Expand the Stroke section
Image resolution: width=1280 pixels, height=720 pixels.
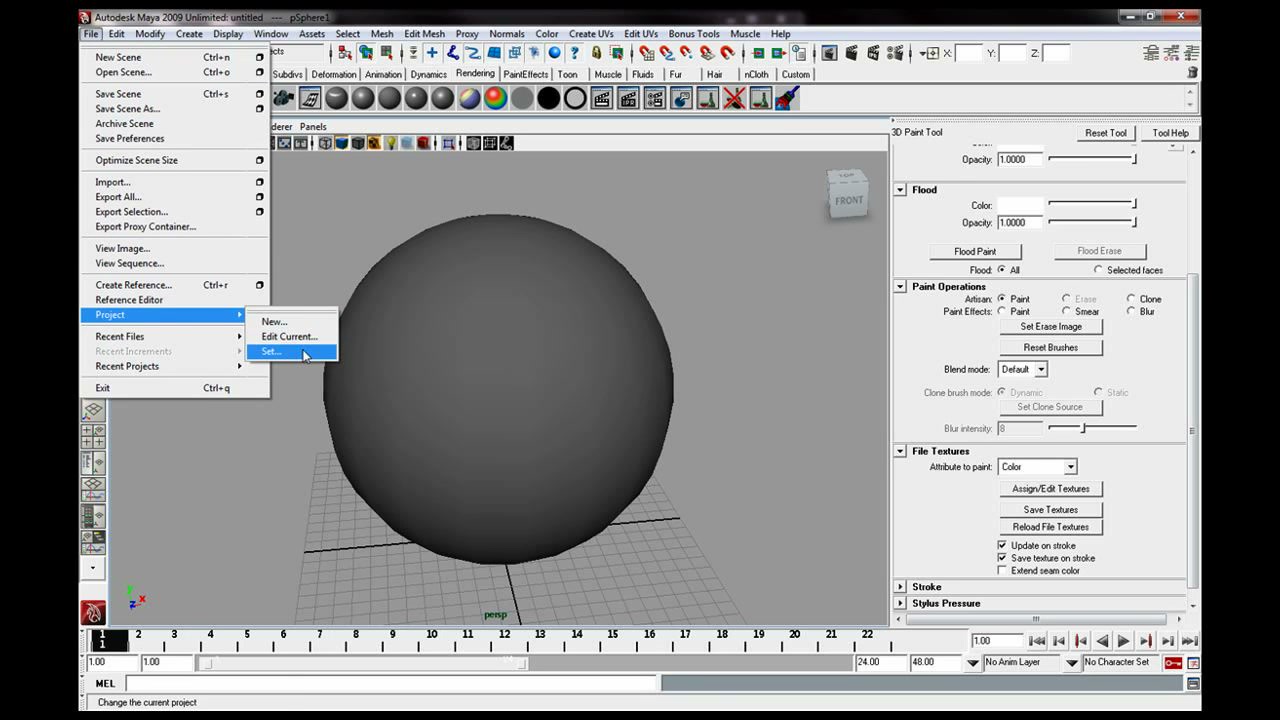900,587
